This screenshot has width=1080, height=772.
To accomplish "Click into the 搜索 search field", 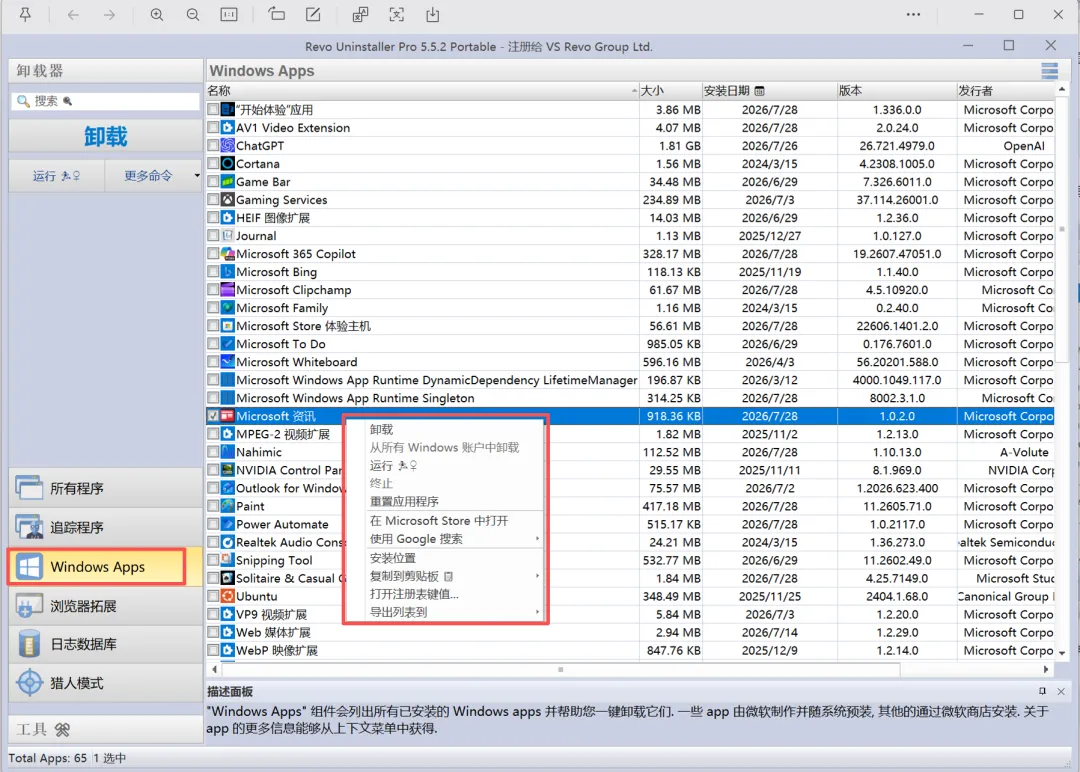I will click(x=105, y=101).
